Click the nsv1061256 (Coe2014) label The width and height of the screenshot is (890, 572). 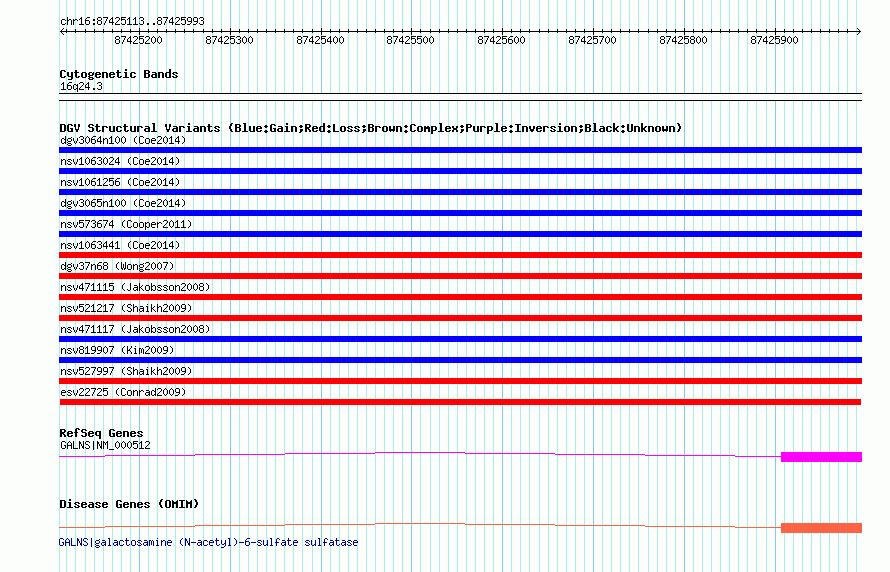120,182
